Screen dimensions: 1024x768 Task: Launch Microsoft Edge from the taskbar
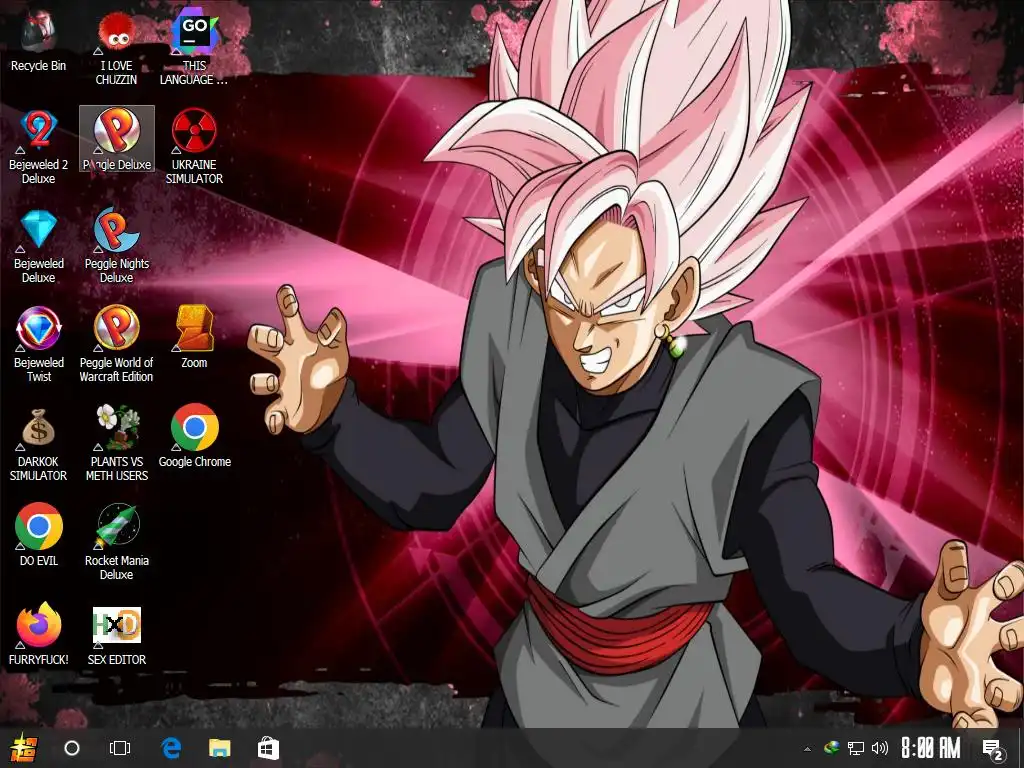pos(171,748)
